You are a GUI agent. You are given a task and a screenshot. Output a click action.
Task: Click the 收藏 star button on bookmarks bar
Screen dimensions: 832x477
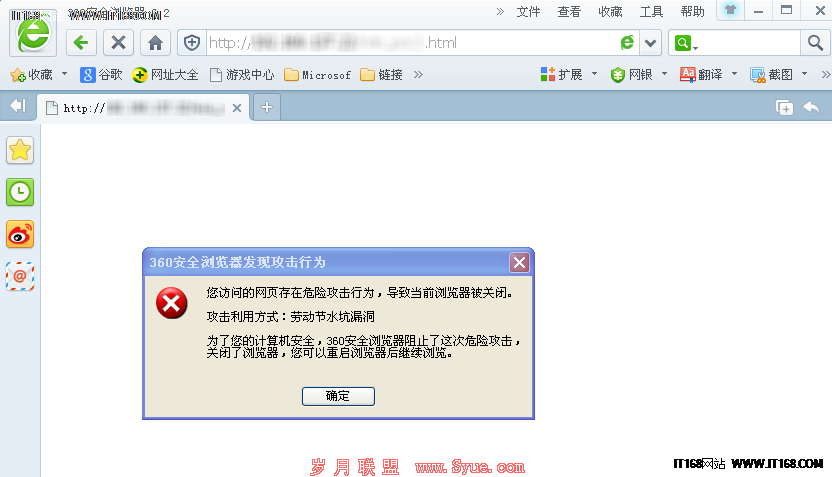pos(32,75)
